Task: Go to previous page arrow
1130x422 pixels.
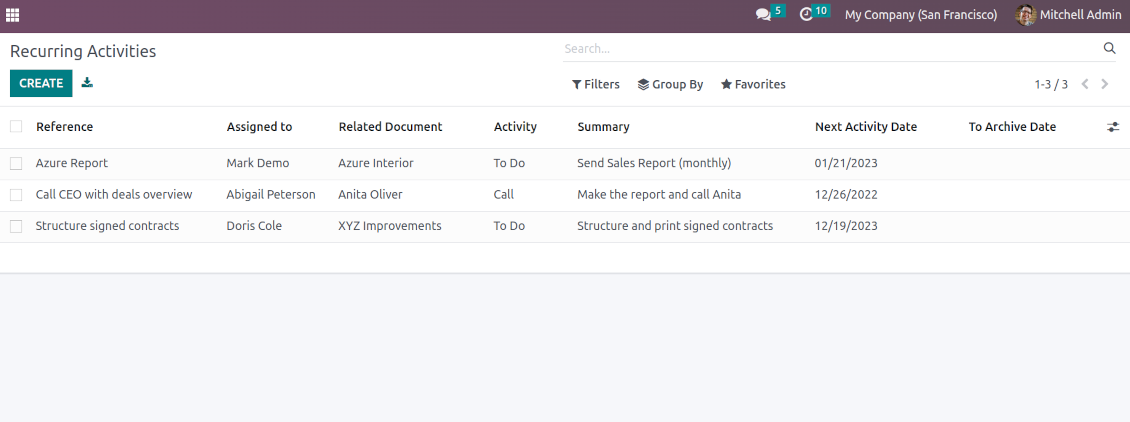Action: (x=1085, y=84)
